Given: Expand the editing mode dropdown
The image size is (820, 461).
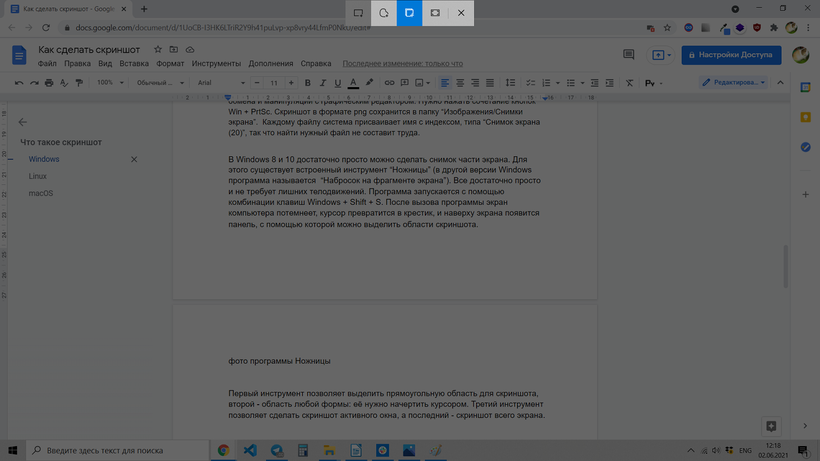Looking at the screenshot, I should (x=735, y=83).
